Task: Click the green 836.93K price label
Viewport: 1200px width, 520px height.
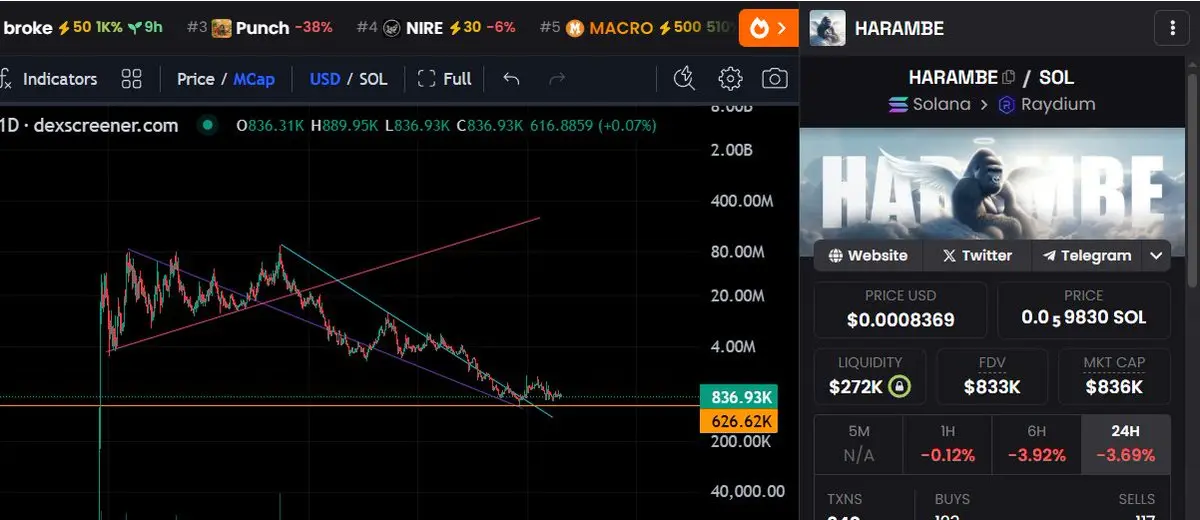Action: pyautogui.click(x=741, y=397)
